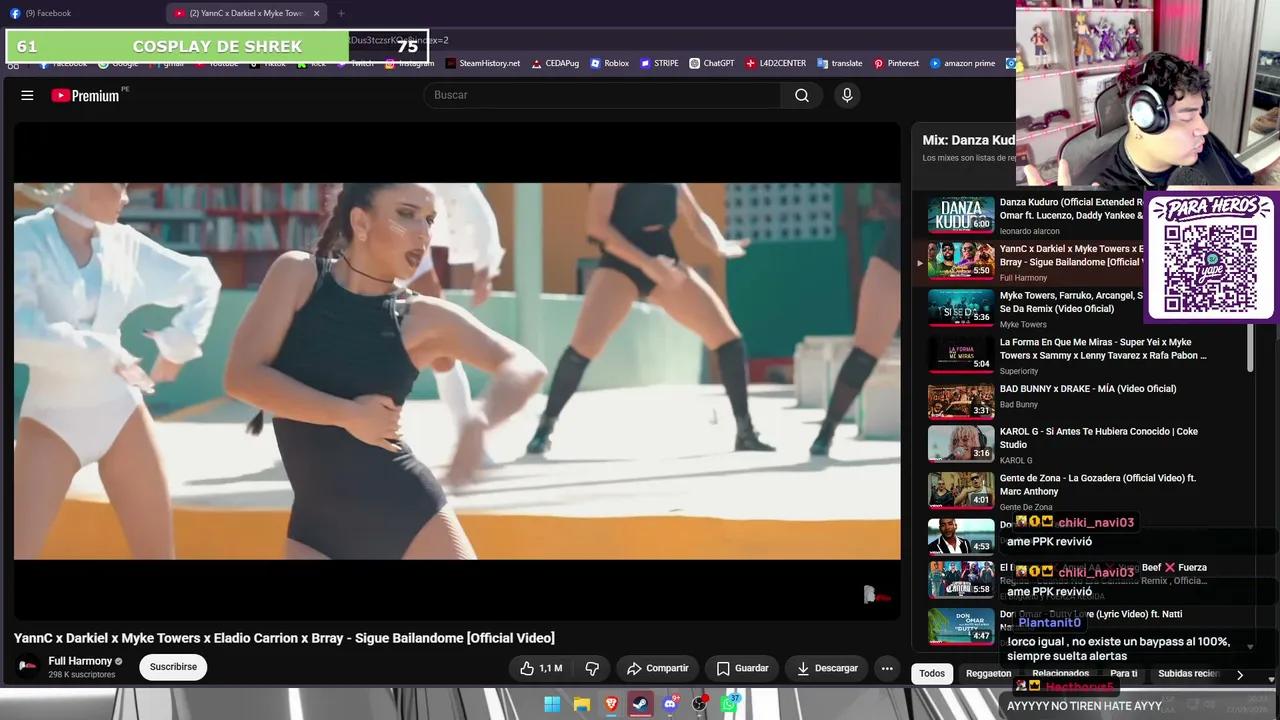1280x720 pixels.
Task: Open the L4D2CENTER bookmark
Action: pos(775,63)
